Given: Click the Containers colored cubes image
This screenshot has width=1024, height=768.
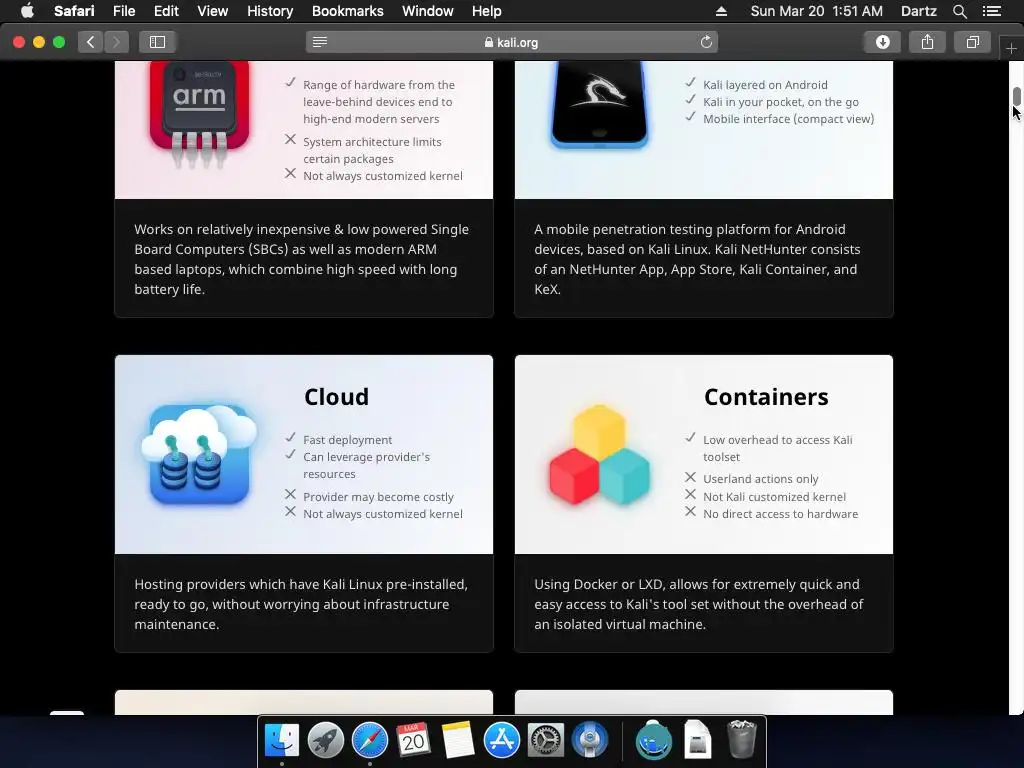Looking at the screenshot, I should click(x=600, y=455).
